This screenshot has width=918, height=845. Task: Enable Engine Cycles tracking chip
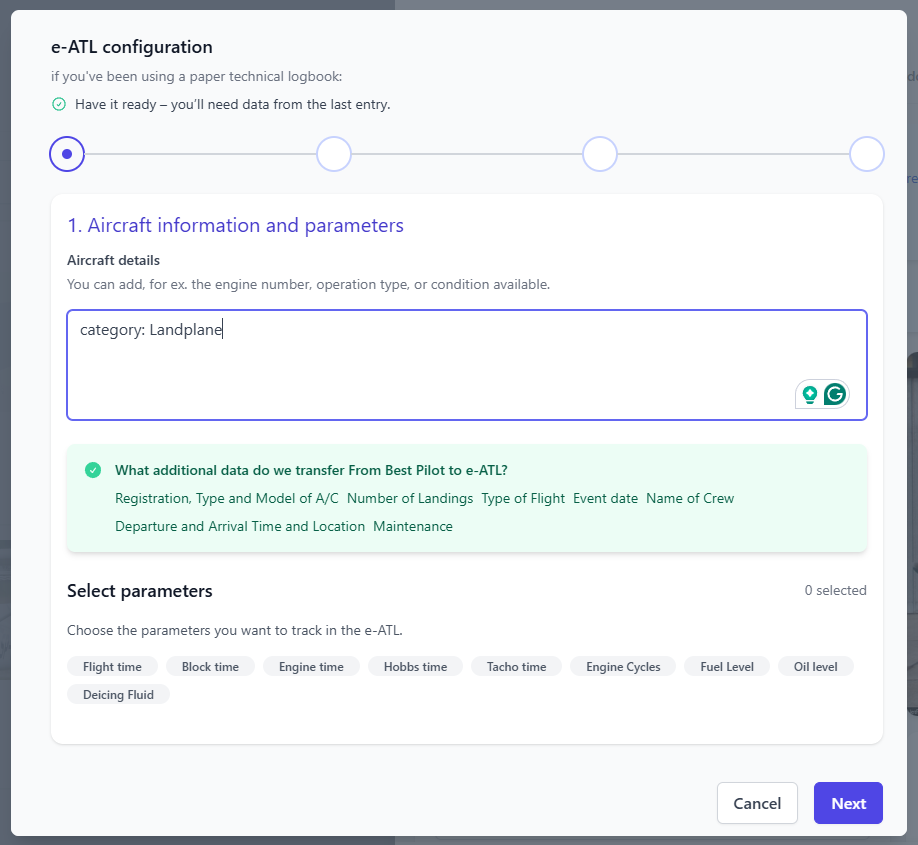click(623, 666)
